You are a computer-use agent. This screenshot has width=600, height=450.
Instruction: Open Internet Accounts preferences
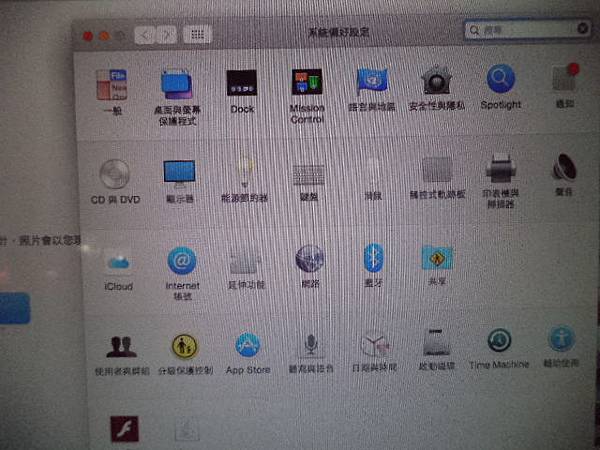point(182,261)
